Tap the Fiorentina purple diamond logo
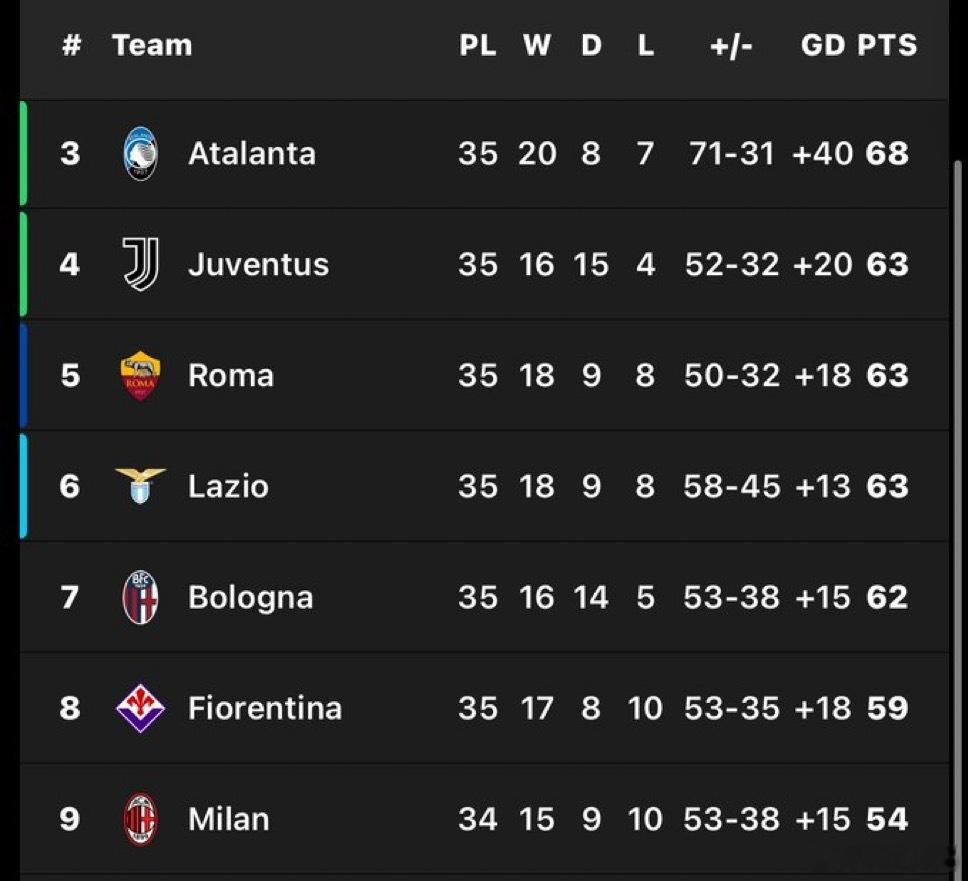Viewport: 968px width, 881px height. 141,708
